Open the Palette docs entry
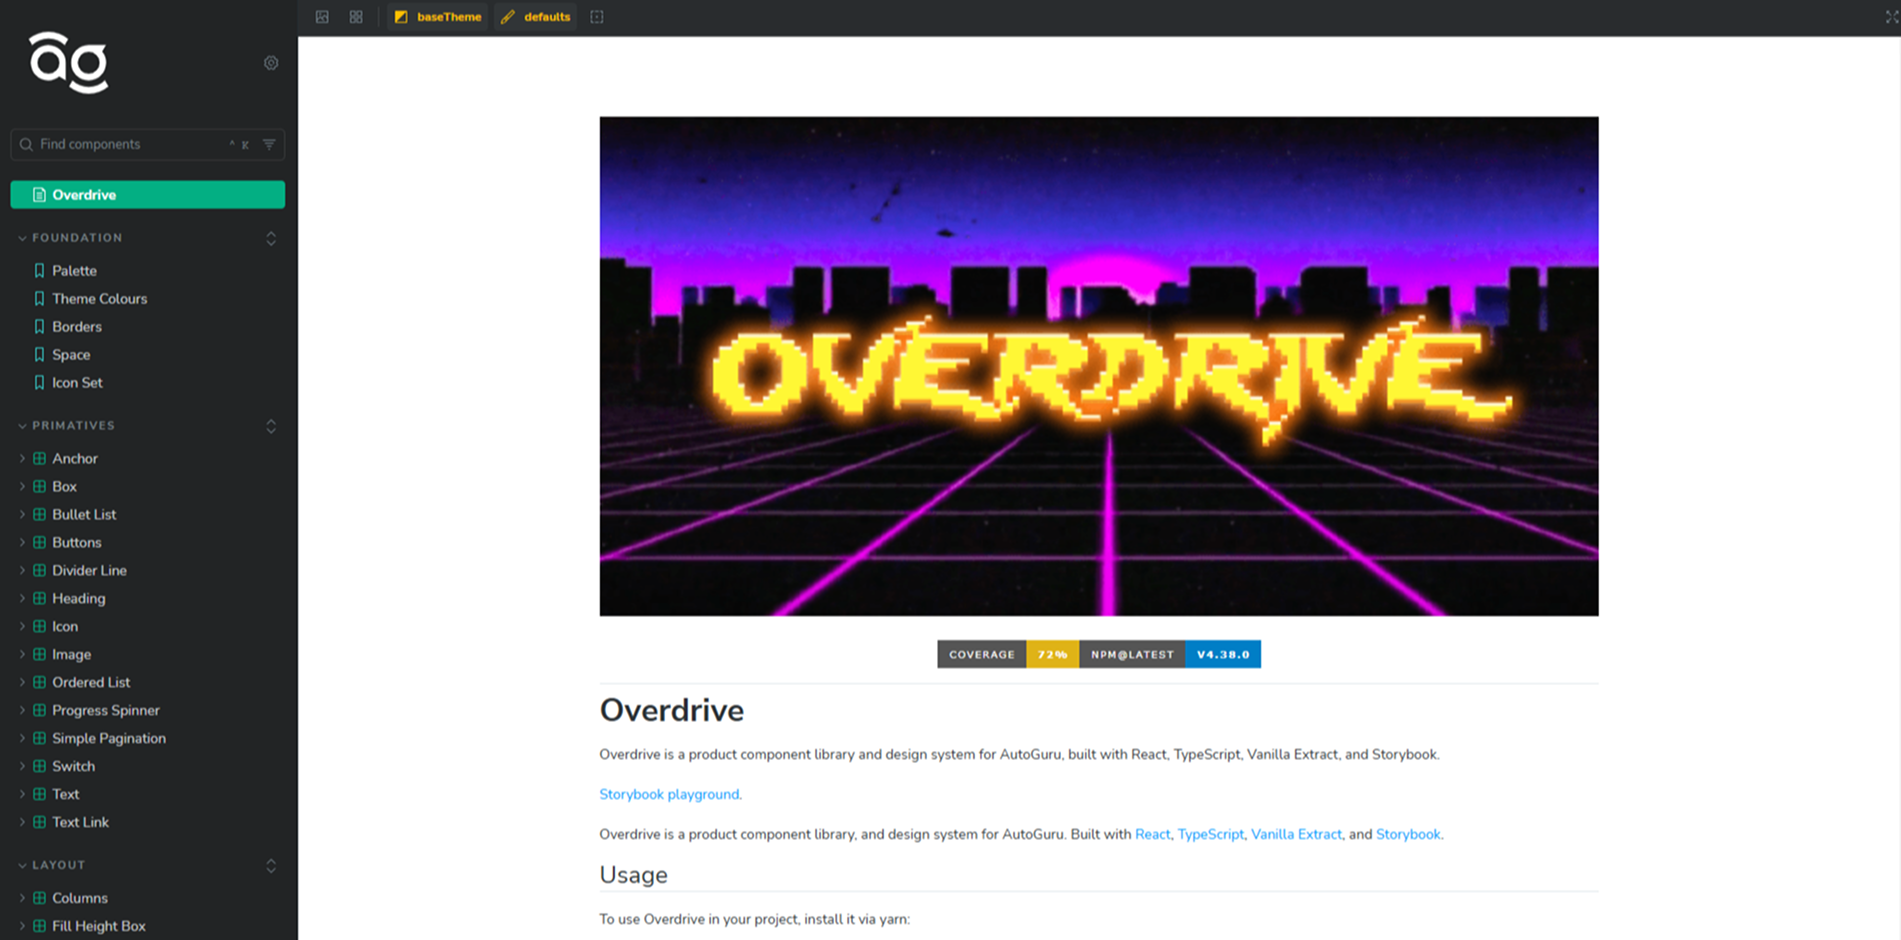 point(74,271)
